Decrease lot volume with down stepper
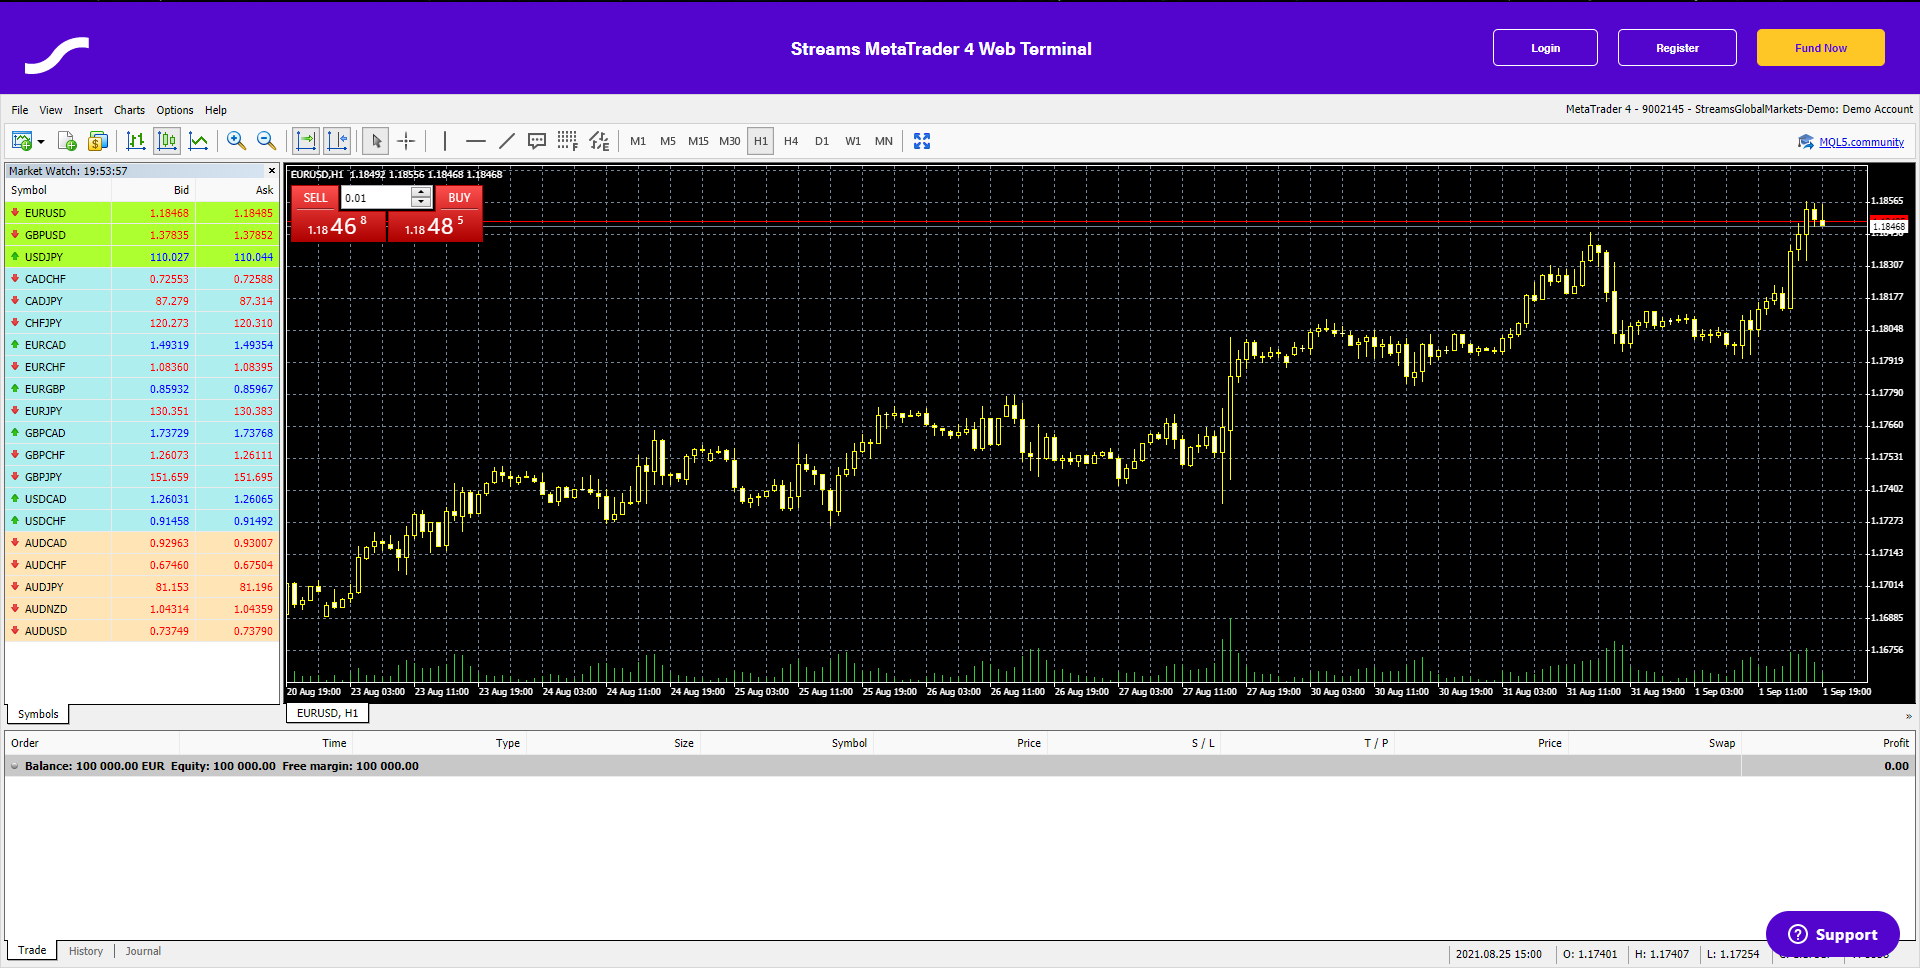 421,203
